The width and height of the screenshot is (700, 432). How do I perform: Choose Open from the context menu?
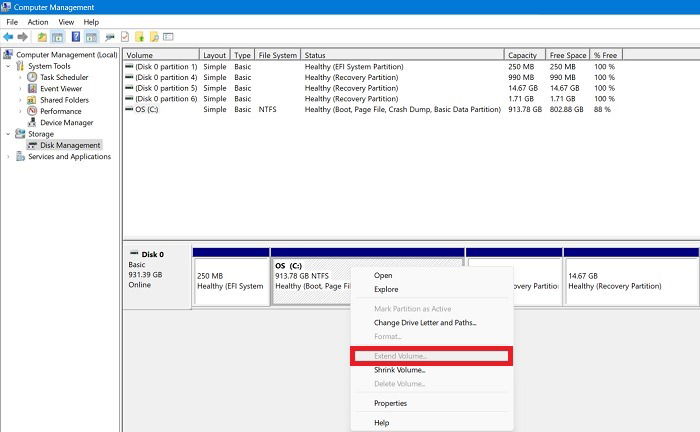tap(432, 275)
